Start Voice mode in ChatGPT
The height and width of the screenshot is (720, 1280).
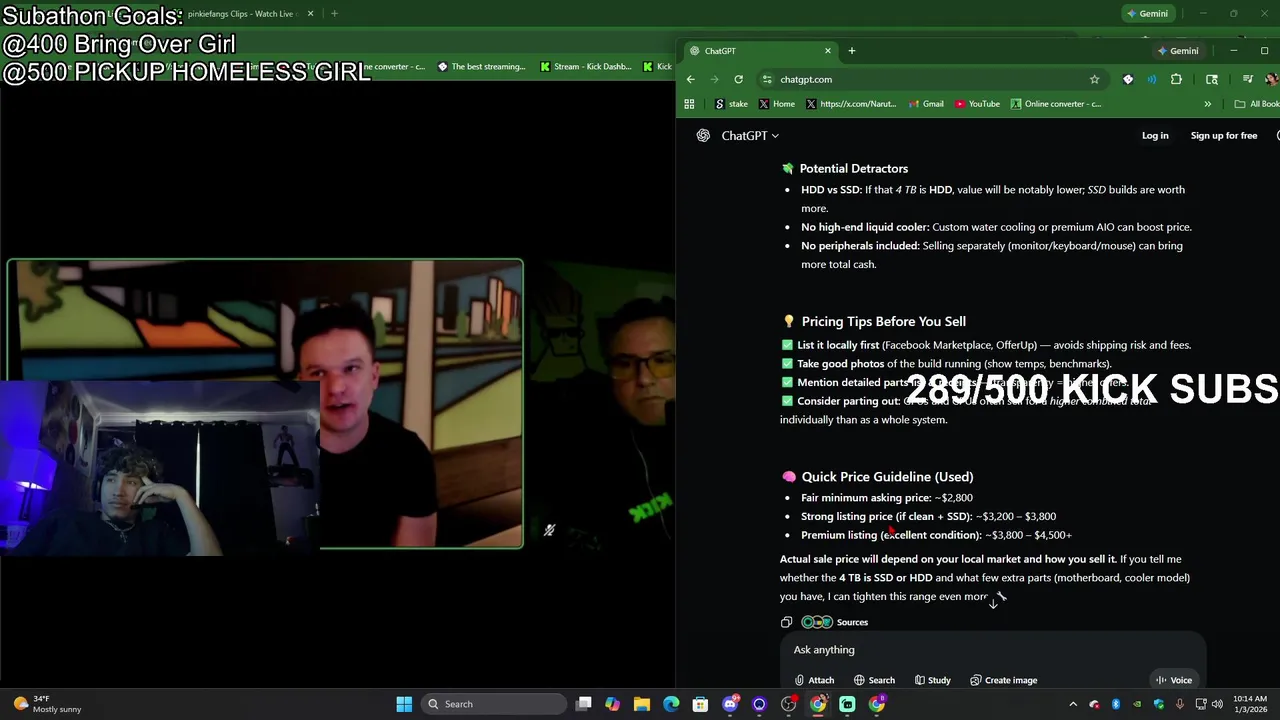pos(1173,680)
